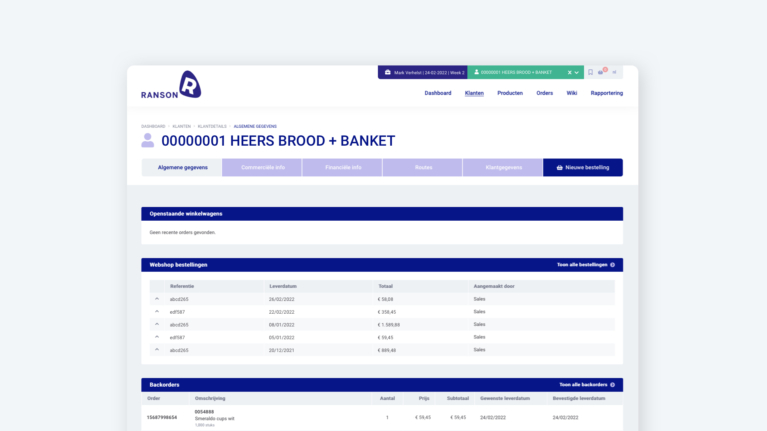Expand the edf587 order dated 05/01/2022
The width and height of the screenshot is (767, 431).
[157, 337]
